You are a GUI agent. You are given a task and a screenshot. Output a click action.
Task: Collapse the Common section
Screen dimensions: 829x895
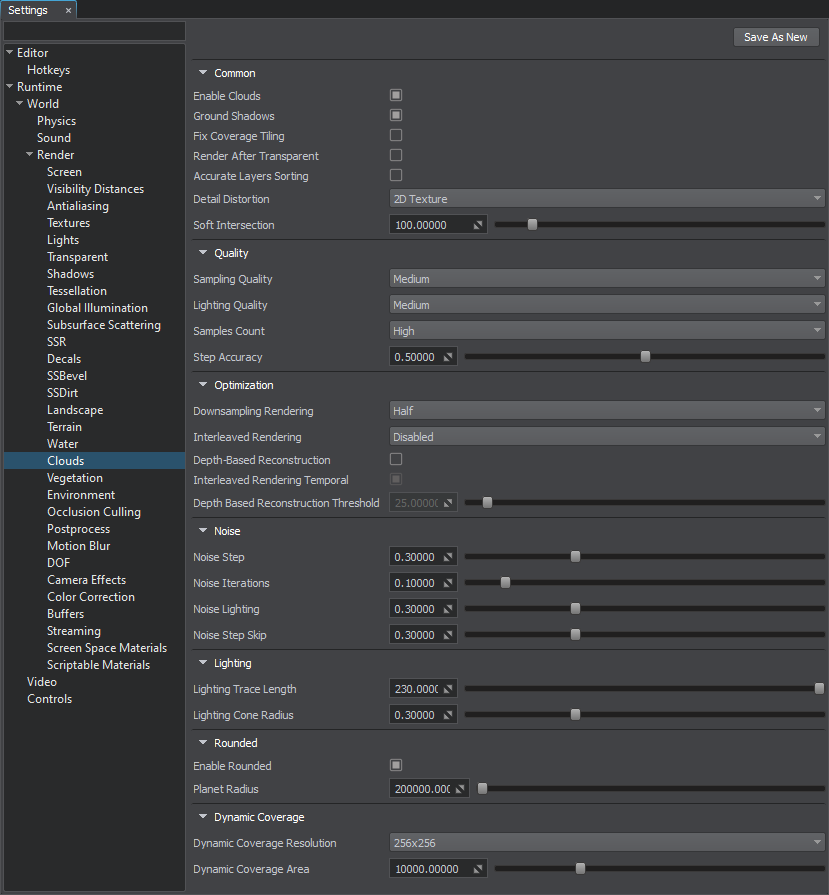203,72
